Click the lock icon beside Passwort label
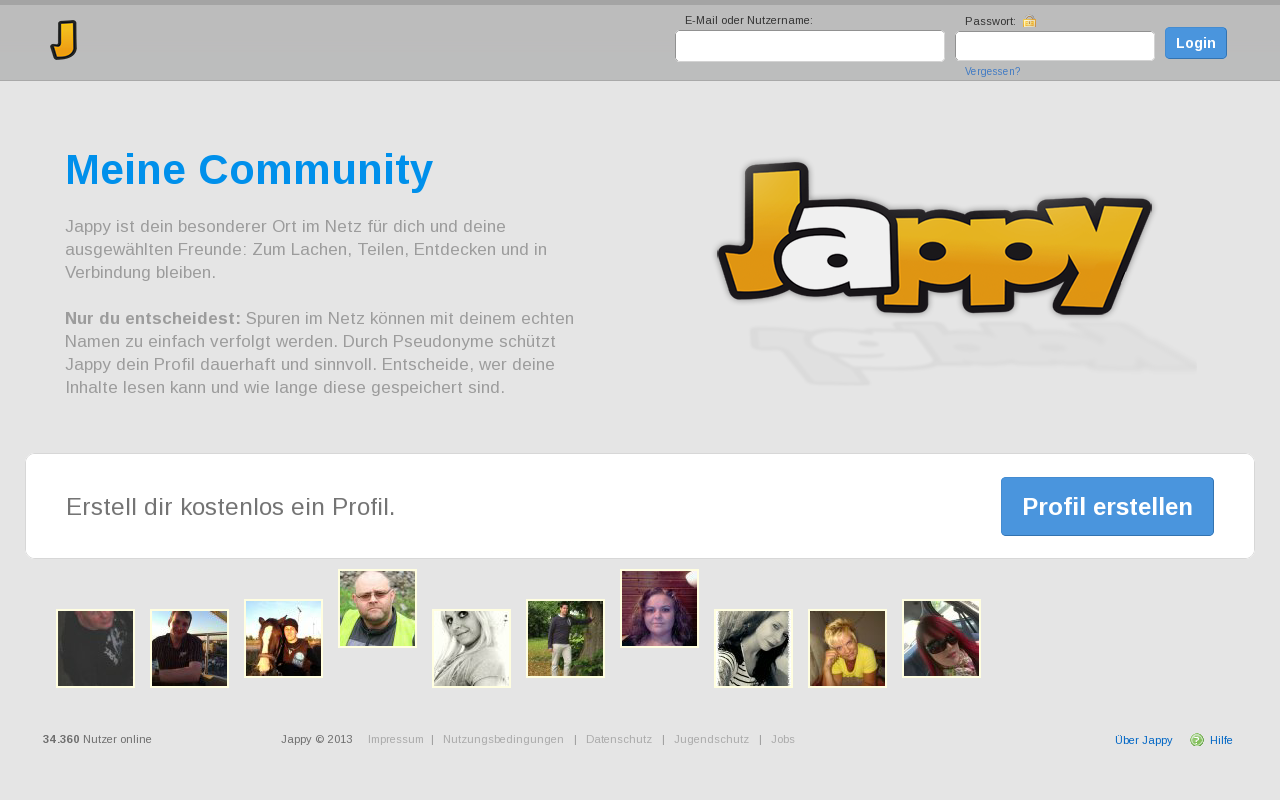Viewport: 1280px width, 800px height. (1030, 21)
